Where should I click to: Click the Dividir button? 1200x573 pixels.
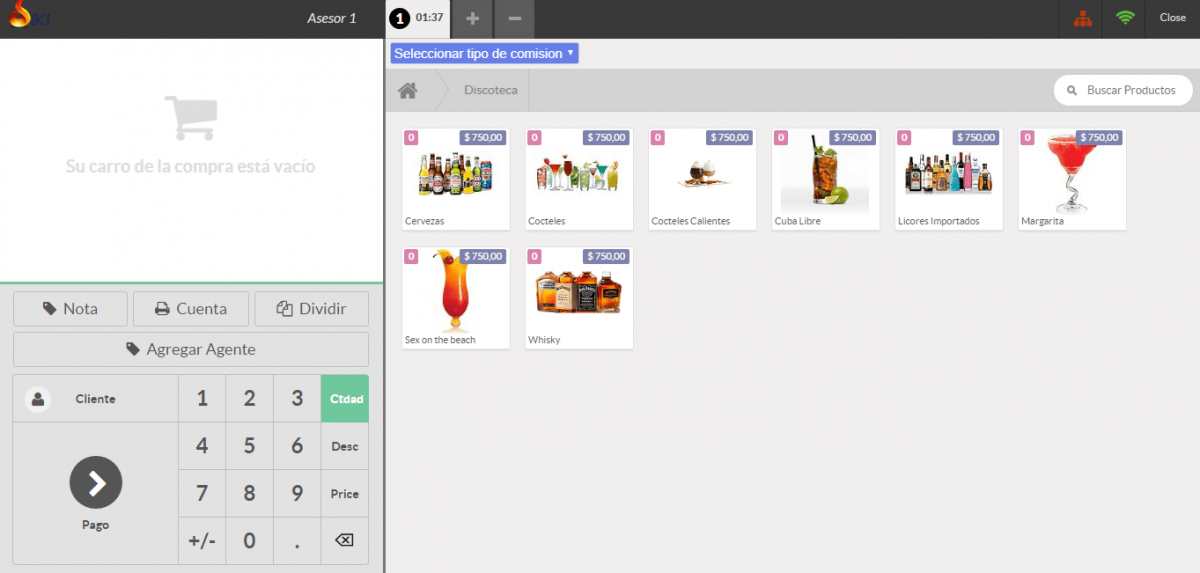pyautogui.click(x=311, y=309)
